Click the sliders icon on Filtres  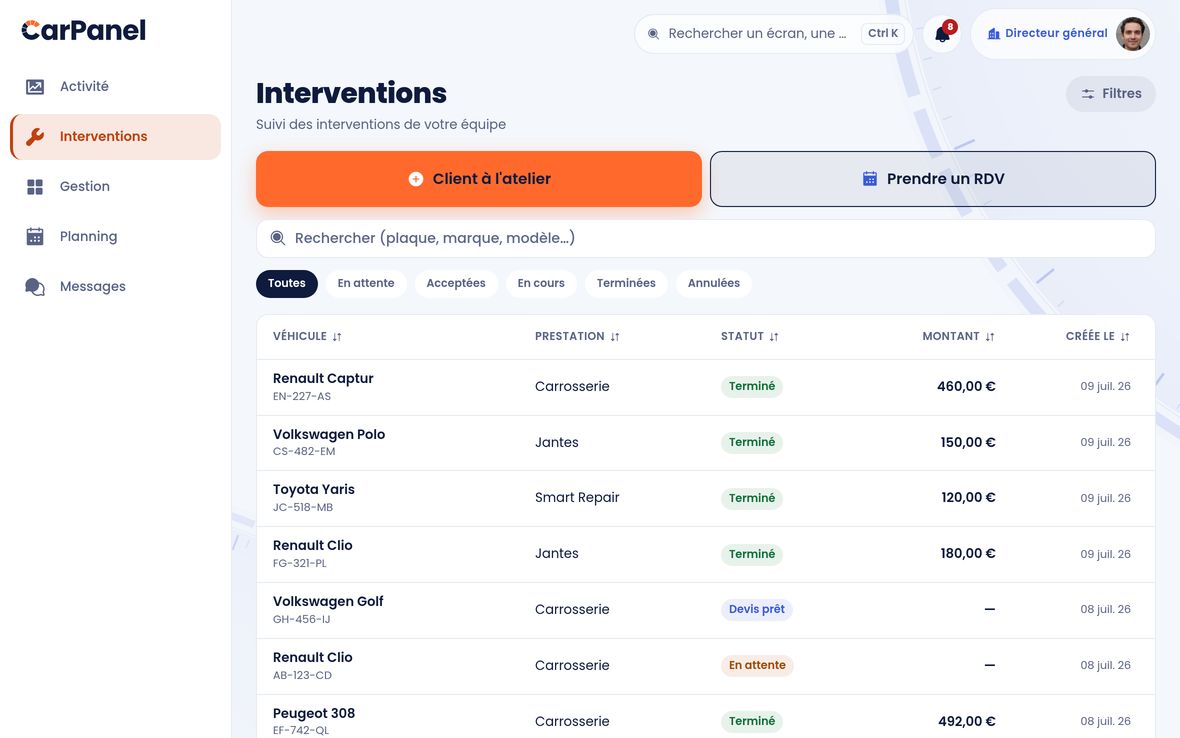(1088, 94)
